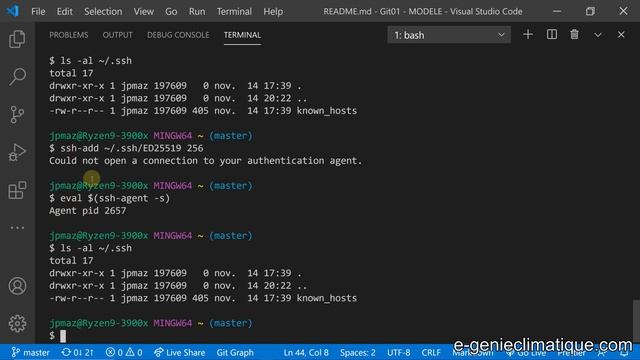This screenshot has height=360, width=640.
Task: Change CRLF end of line sequence
Action: click(x=431, y=352)
